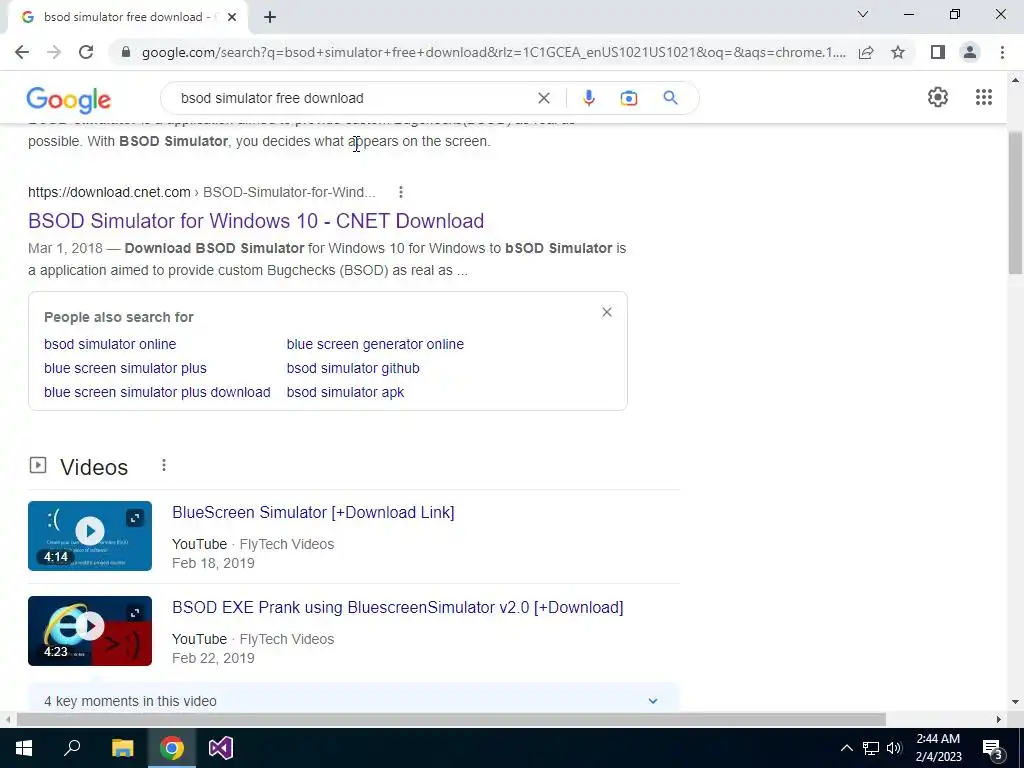Submit search with magnifying glass icon
The width and height of the screenshot is (1024, 768).
click(670, 98)
